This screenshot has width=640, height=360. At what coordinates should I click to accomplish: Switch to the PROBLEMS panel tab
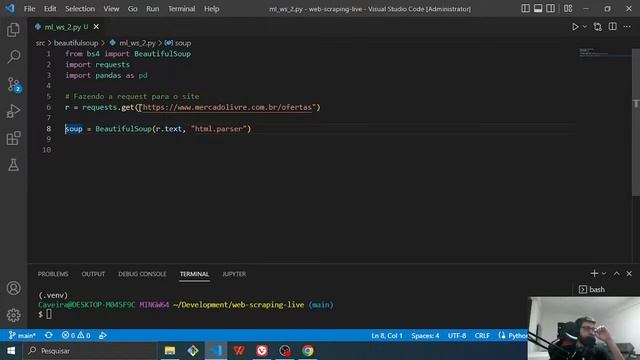pos(53,274)
